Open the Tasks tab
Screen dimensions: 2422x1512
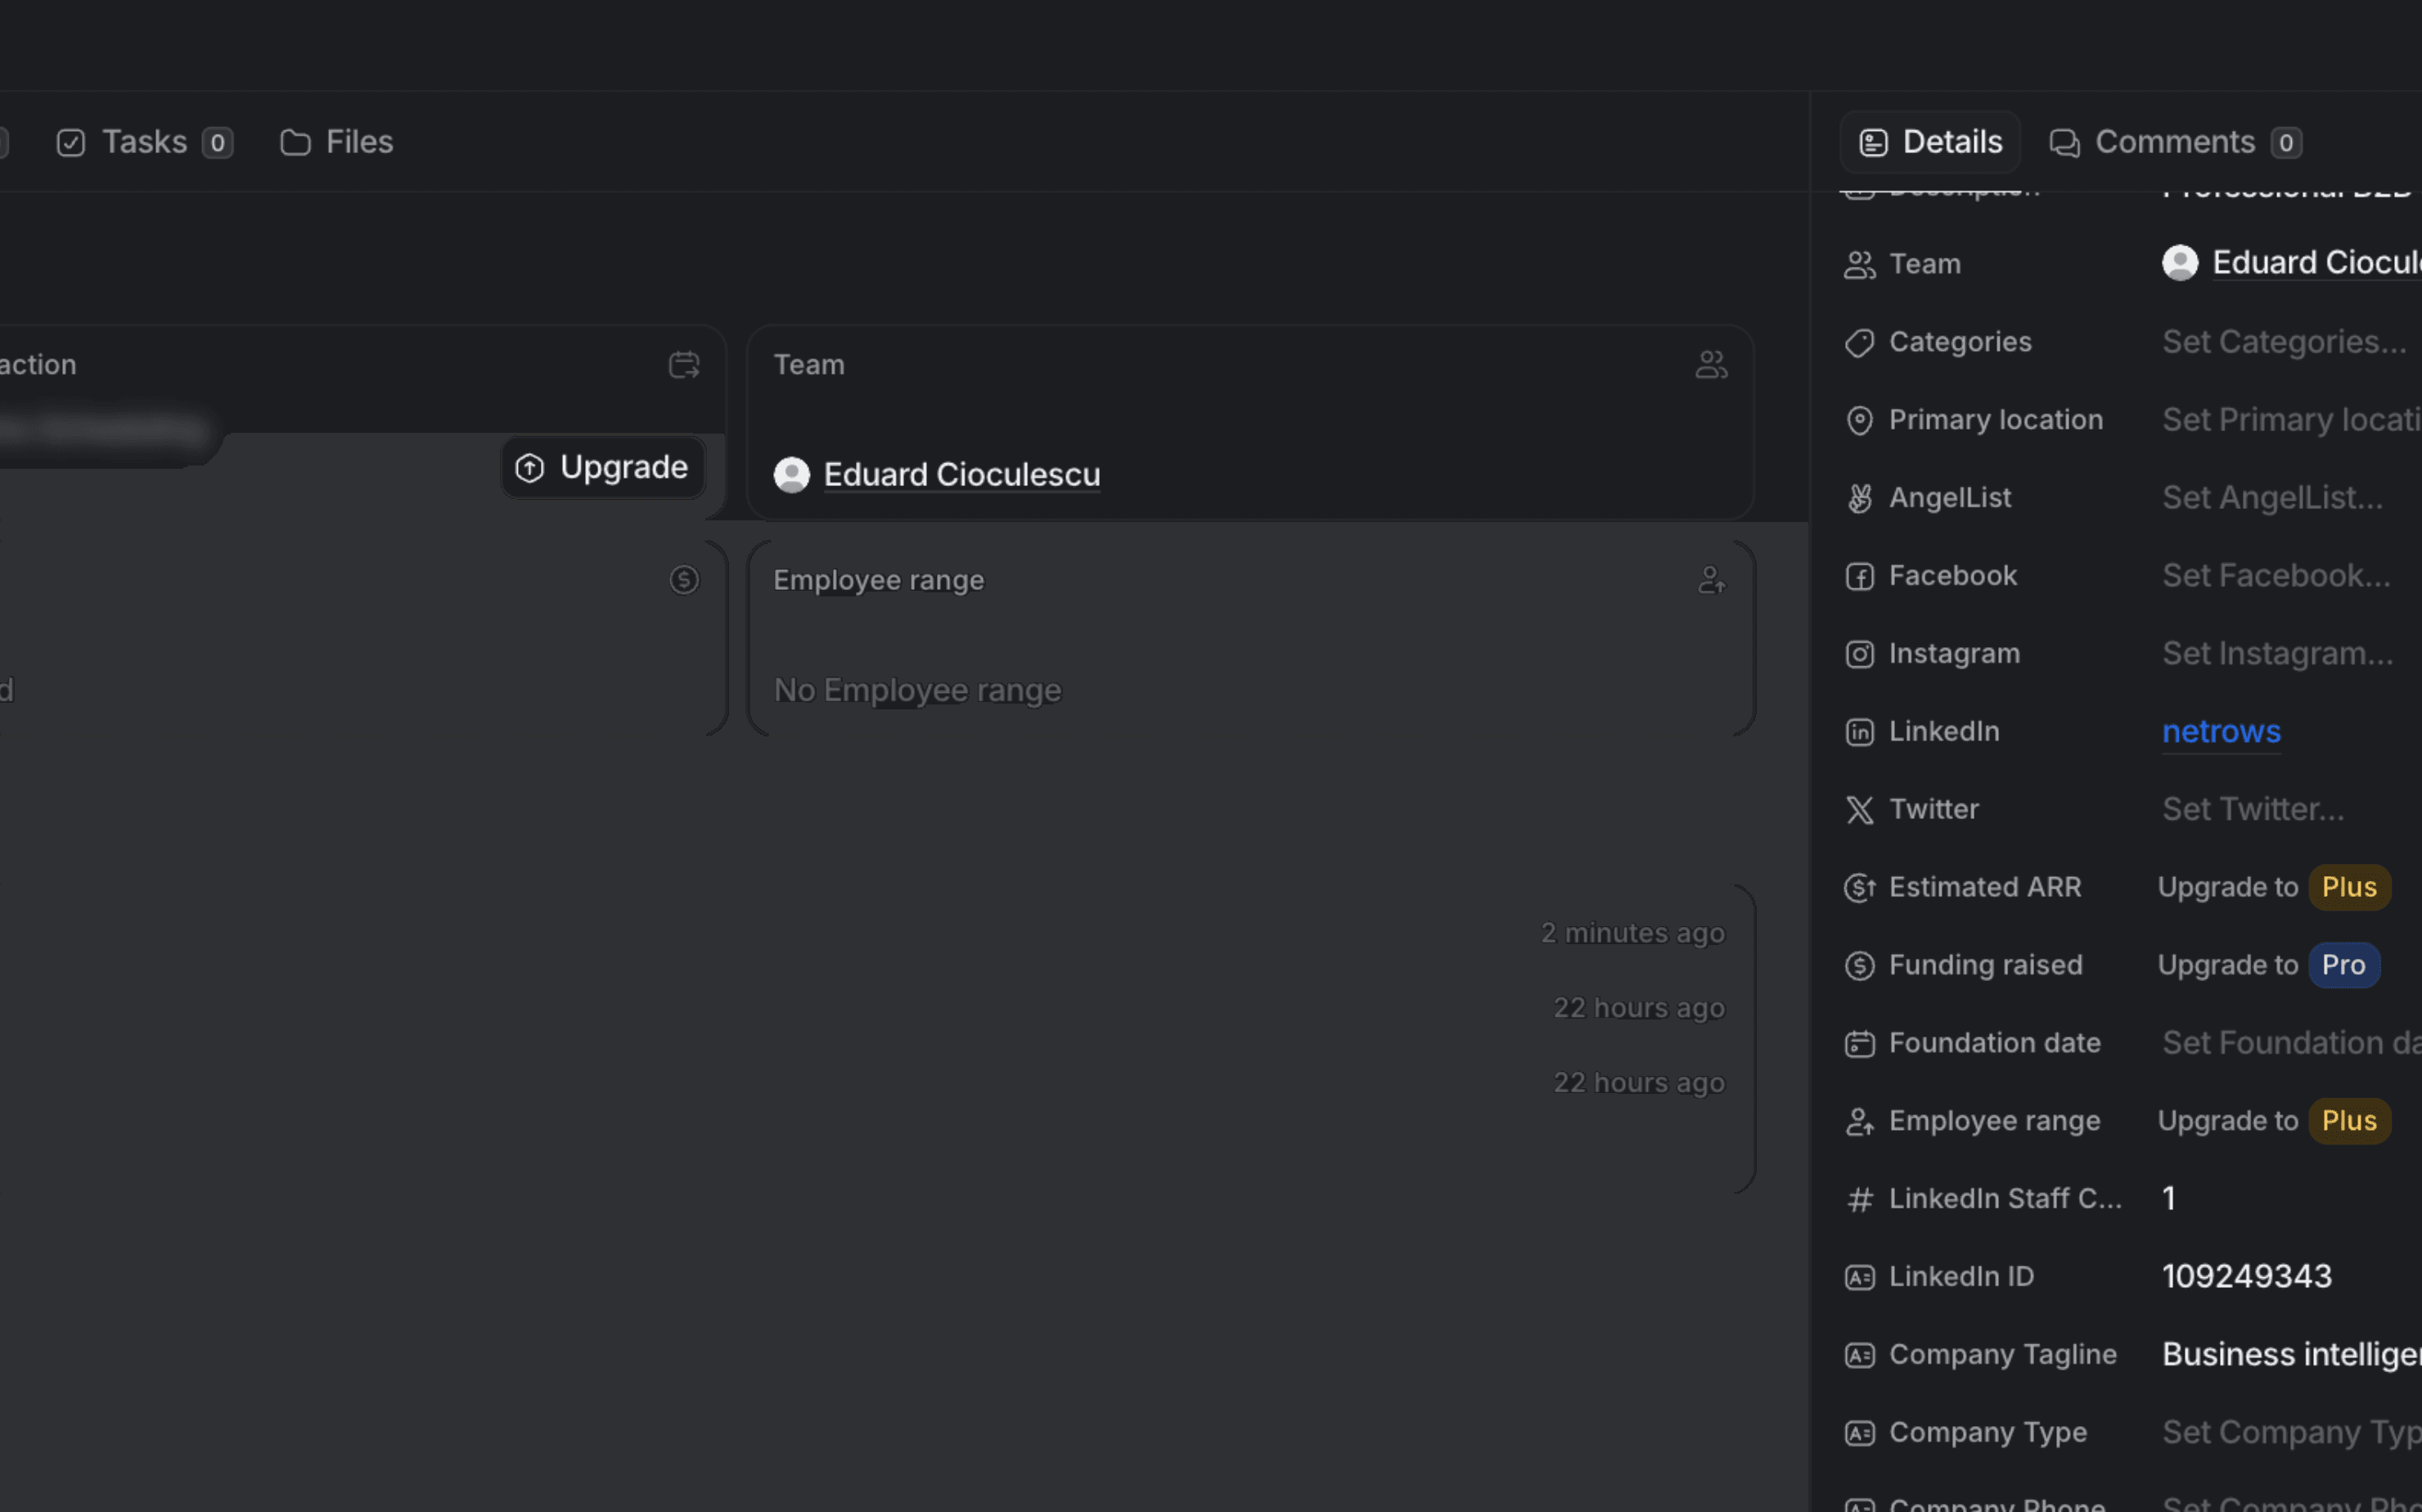[144, 142]
